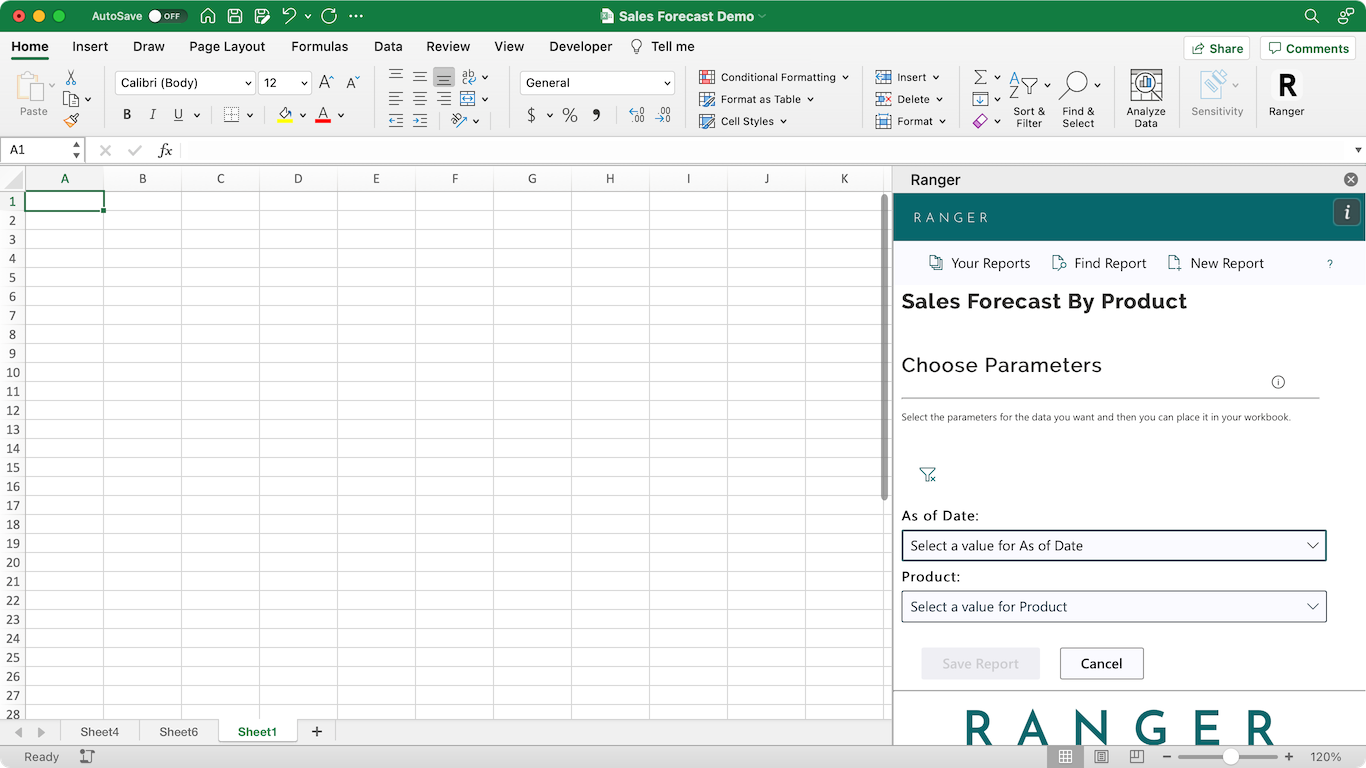Screen dimensions: 1366x768
Task: Decrease decimal places
Action: coord(663,115)
